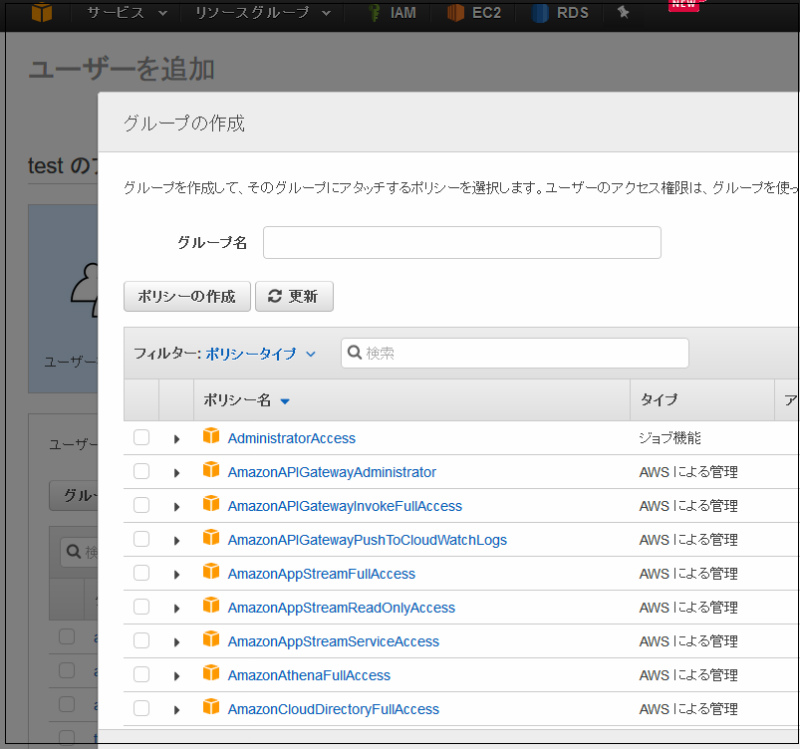This screenshot has width=800, height=749.
Task: Tick the AmazonCloudDirectoryFullAccess checkbox
Action: pos(141,708)
